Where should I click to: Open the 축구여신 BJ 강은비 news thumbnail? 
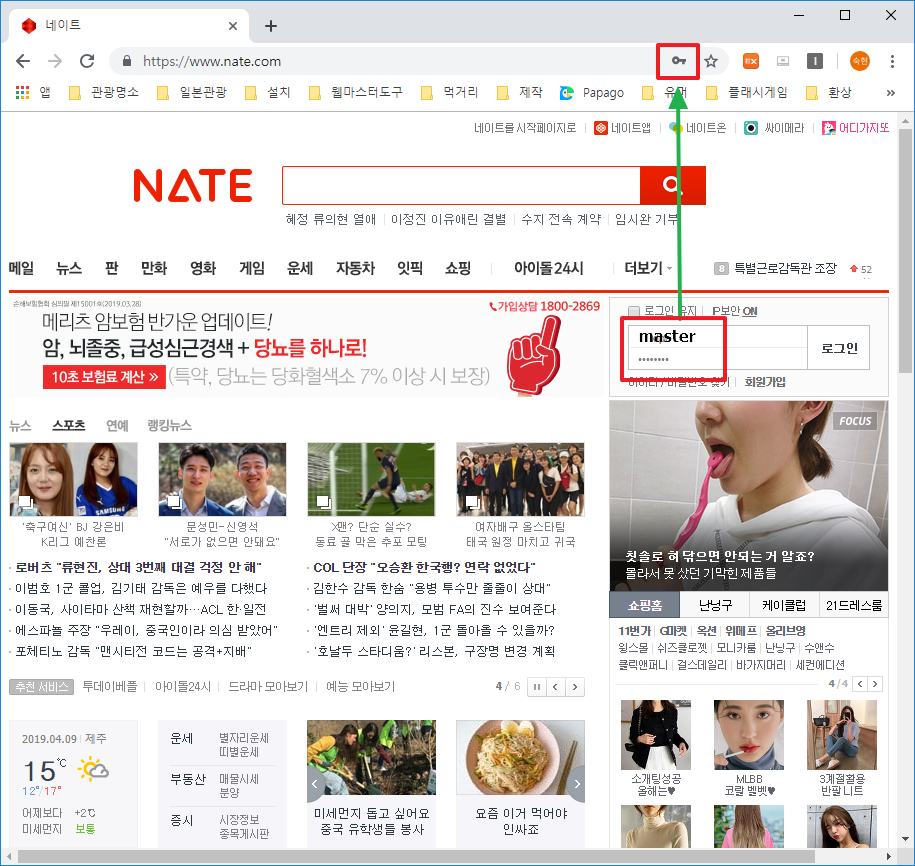(x=74, y=479)
